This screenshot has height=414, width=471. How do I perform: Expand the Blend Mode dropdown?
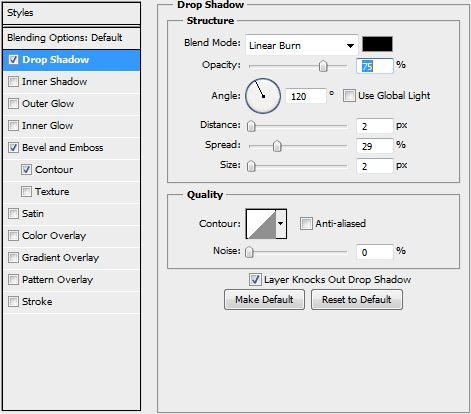302,45
